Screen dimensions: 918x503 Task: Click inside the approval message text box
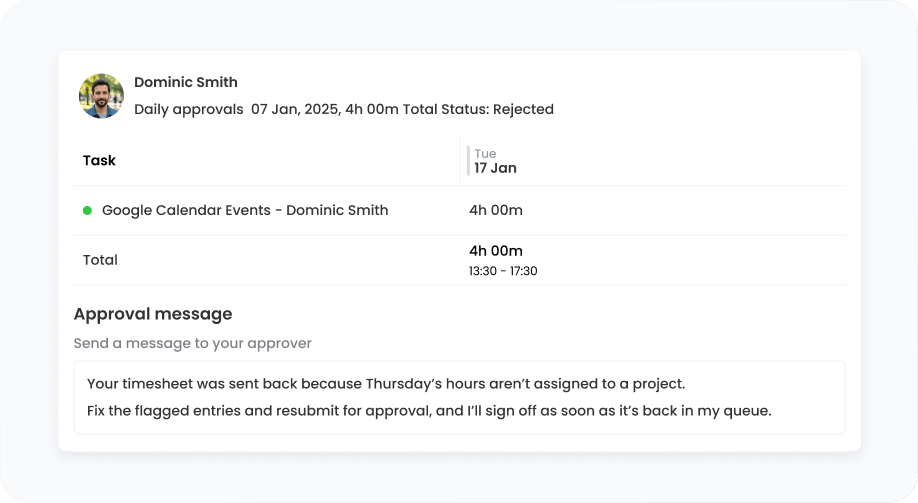pyautogui.click(x=460, y=398)
